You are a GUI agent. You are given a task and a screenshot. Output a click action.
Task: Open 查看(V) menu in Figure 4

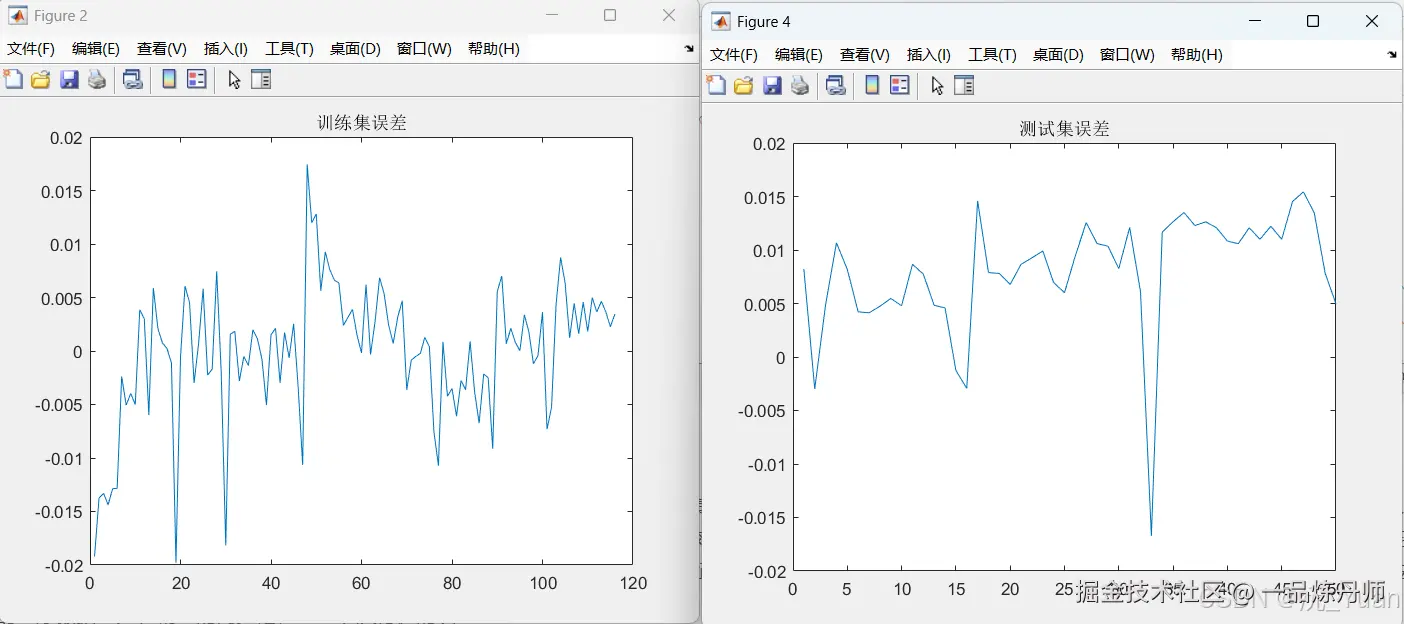tap(865, 55)
